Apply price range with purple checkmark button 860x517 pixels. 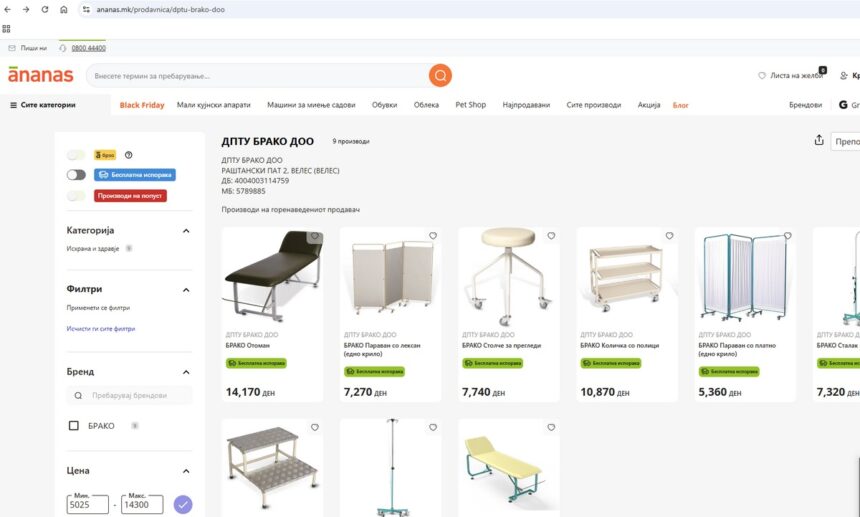point(183,504)
